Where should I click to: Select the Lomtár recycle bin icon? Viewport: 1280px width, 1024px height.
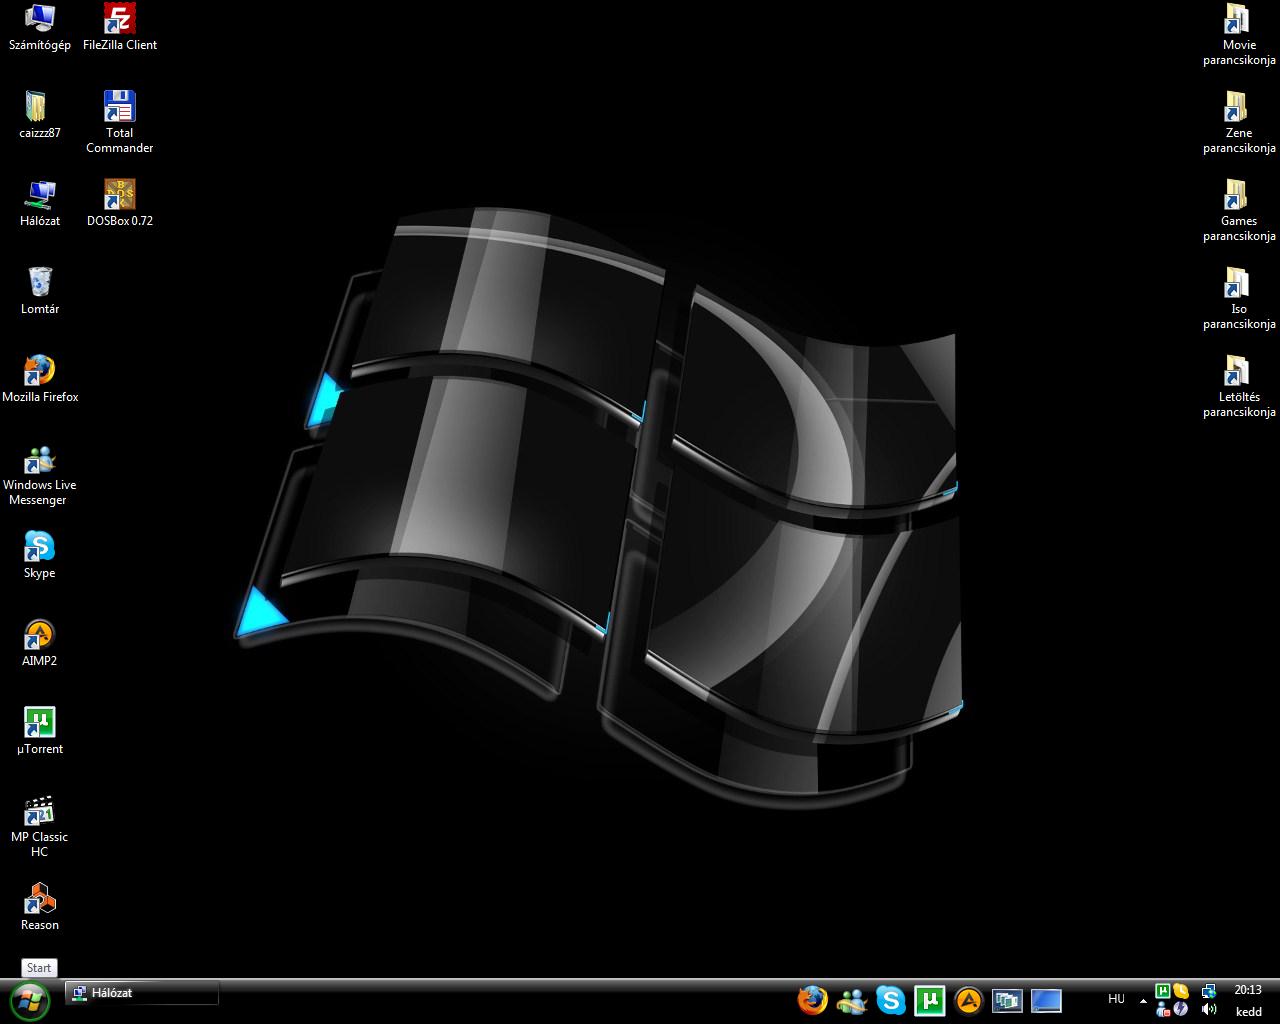click(40, 291)
